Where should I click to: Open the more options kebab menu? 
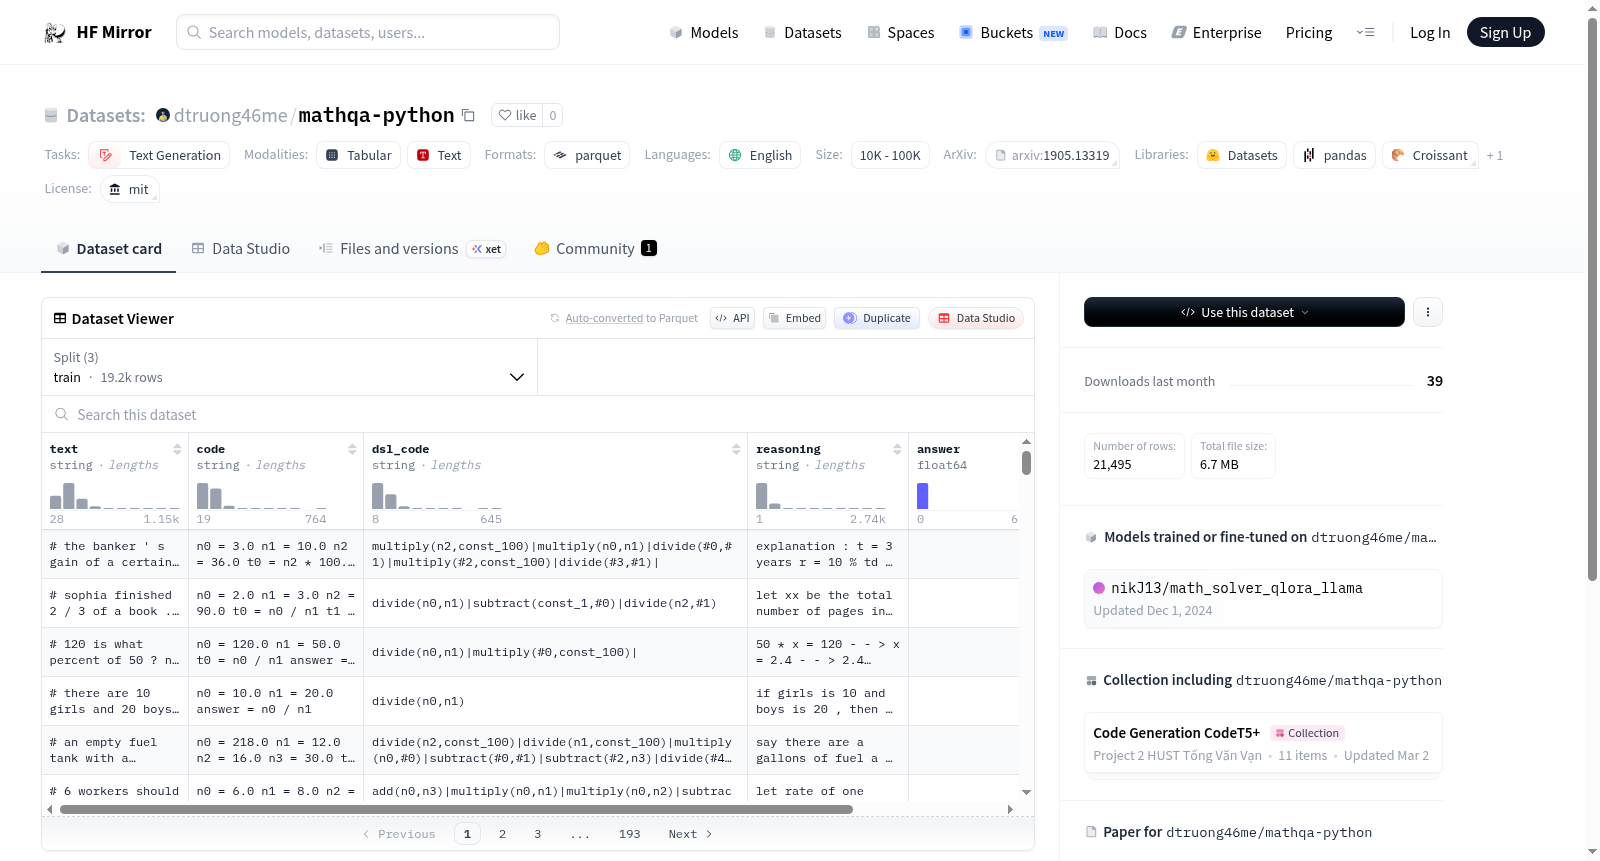click(x=1427, y=312)
